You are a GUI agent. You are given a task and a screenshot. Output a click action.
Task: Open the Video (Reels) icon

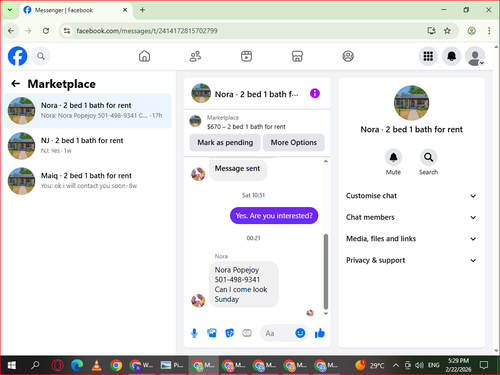[x=246, y=56]
